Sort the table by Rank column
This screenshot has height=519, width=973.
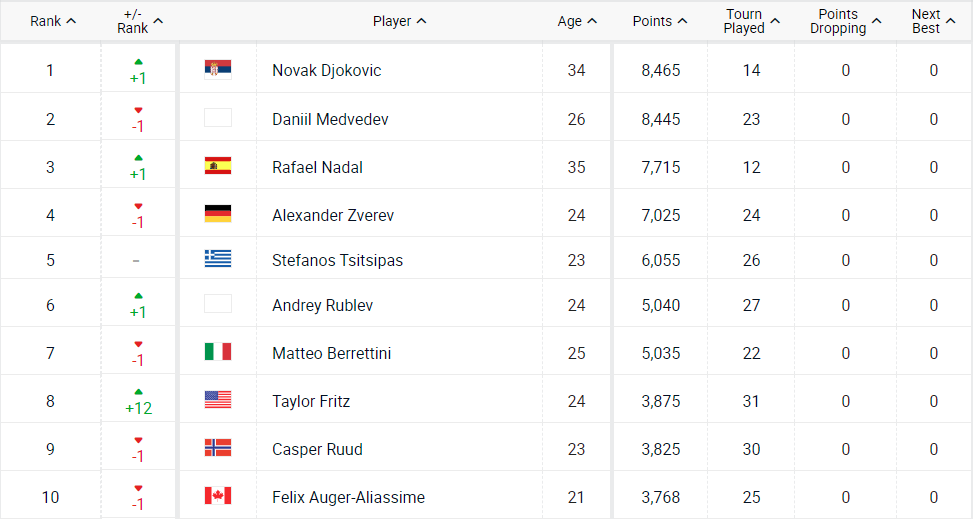coord(53,21)
